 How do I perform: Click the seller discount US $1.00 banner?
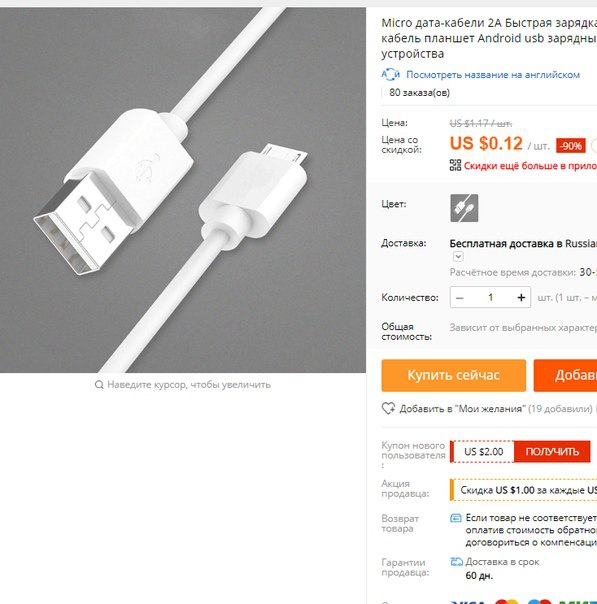[x=523, y=490]
